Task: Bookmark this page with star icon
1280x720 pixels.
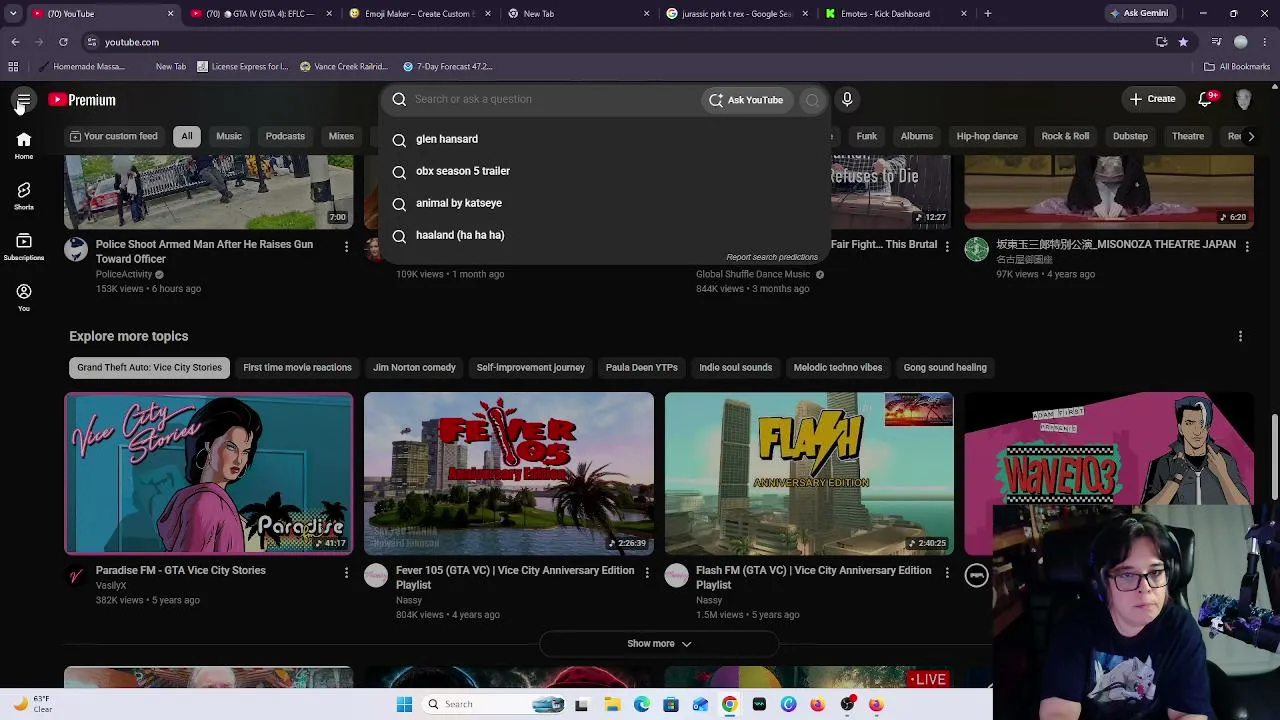Action: (x=1183, y=42)
